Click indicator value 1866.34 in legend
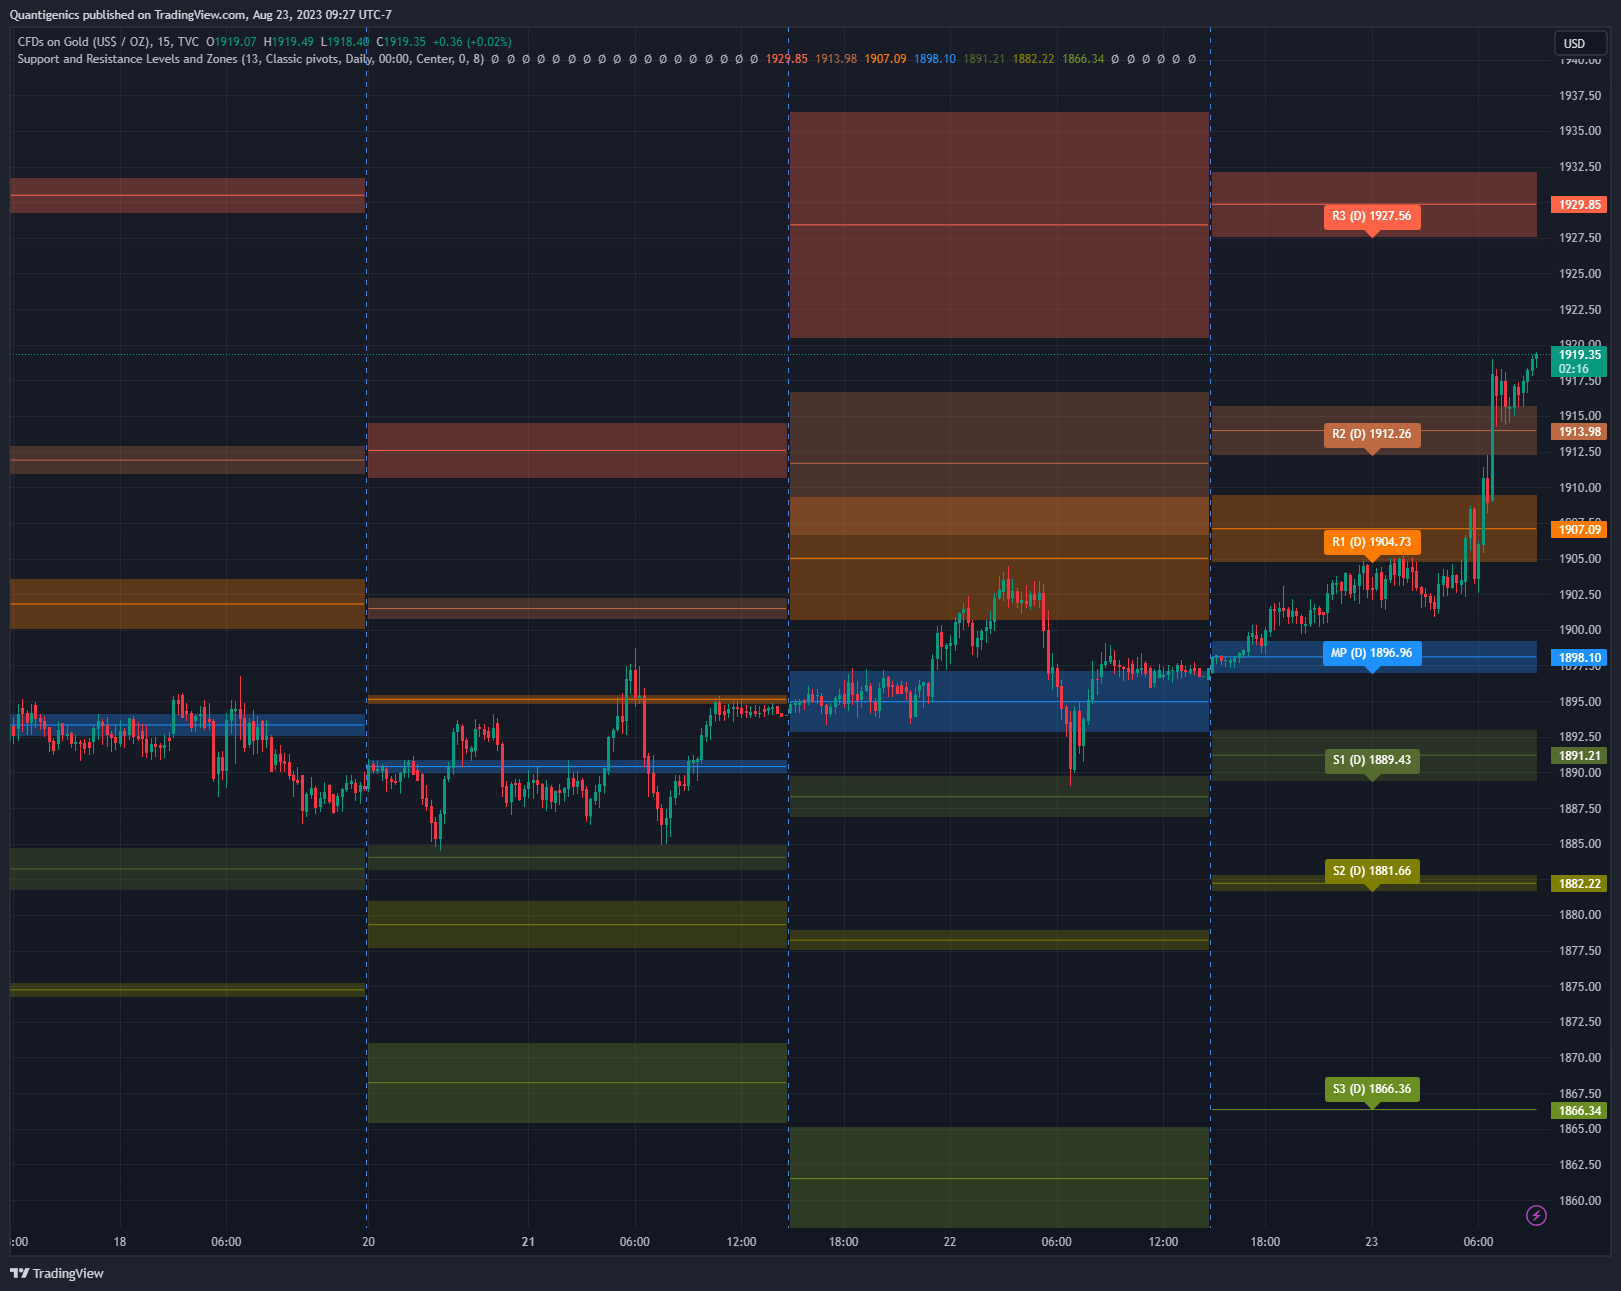1621x1291 pixels. [1083, 59]
